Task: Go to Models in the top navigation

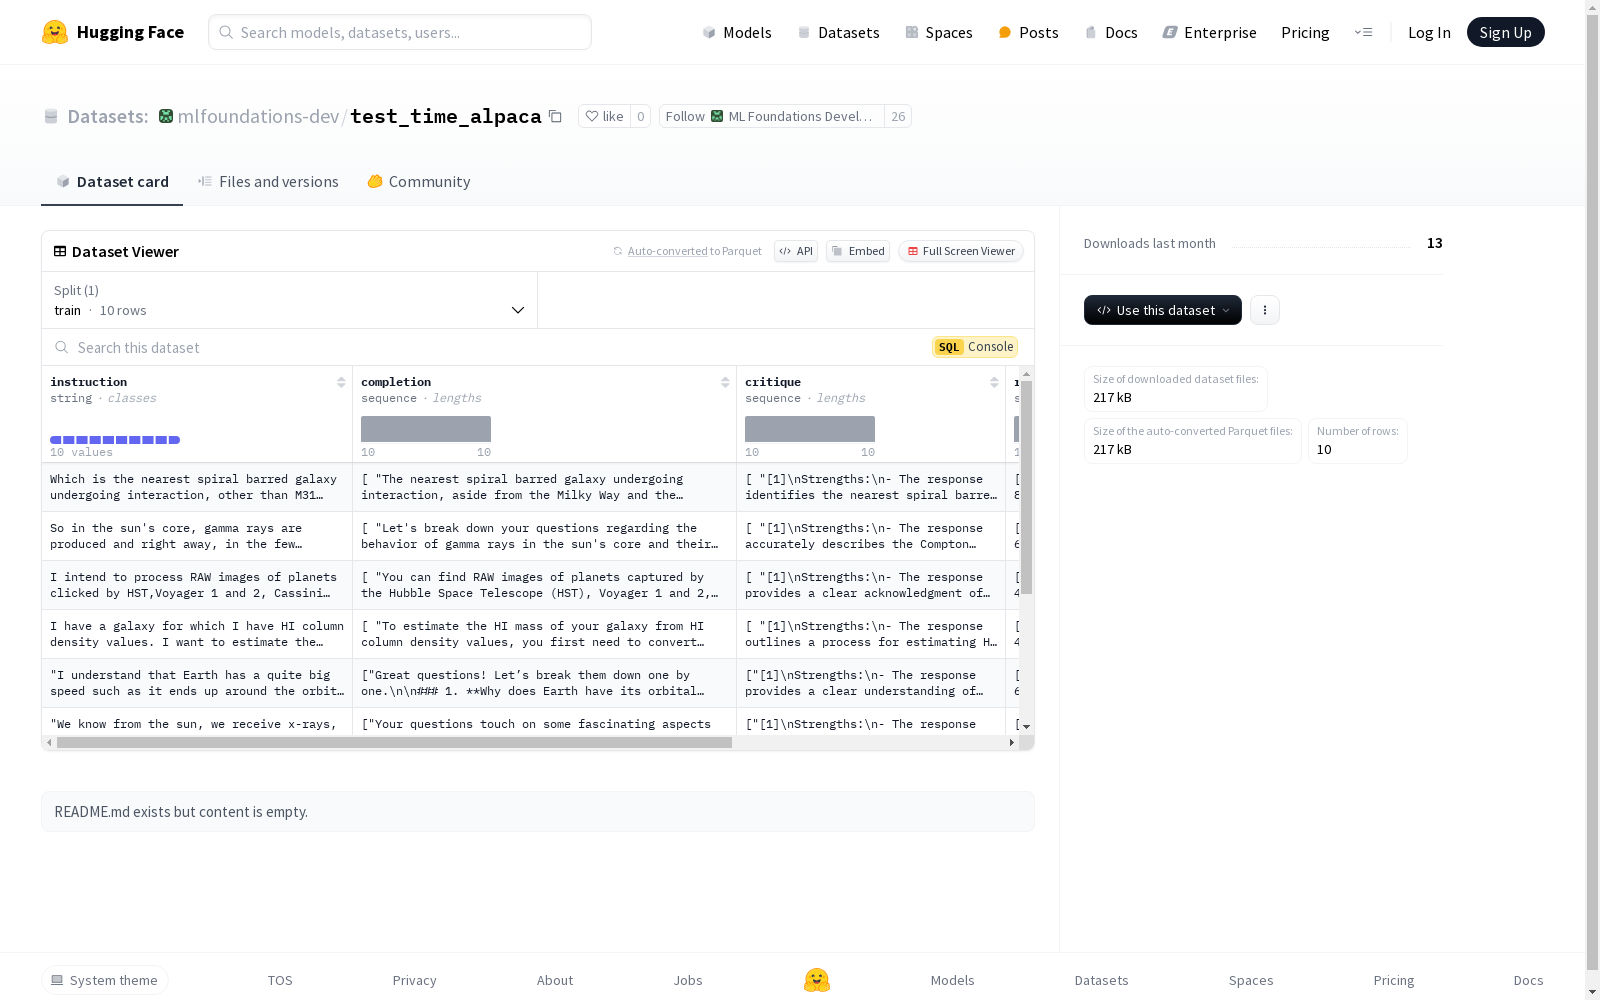Action: pos(737,32)
